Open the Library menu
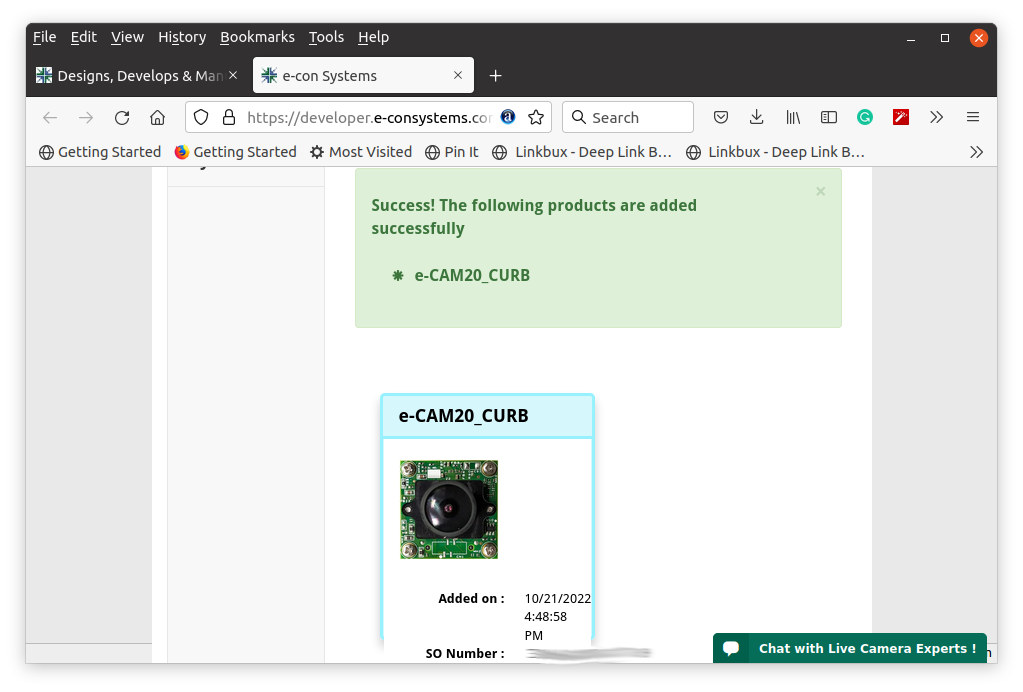Viewport: 1023px width, 692px height. [793, 117]
